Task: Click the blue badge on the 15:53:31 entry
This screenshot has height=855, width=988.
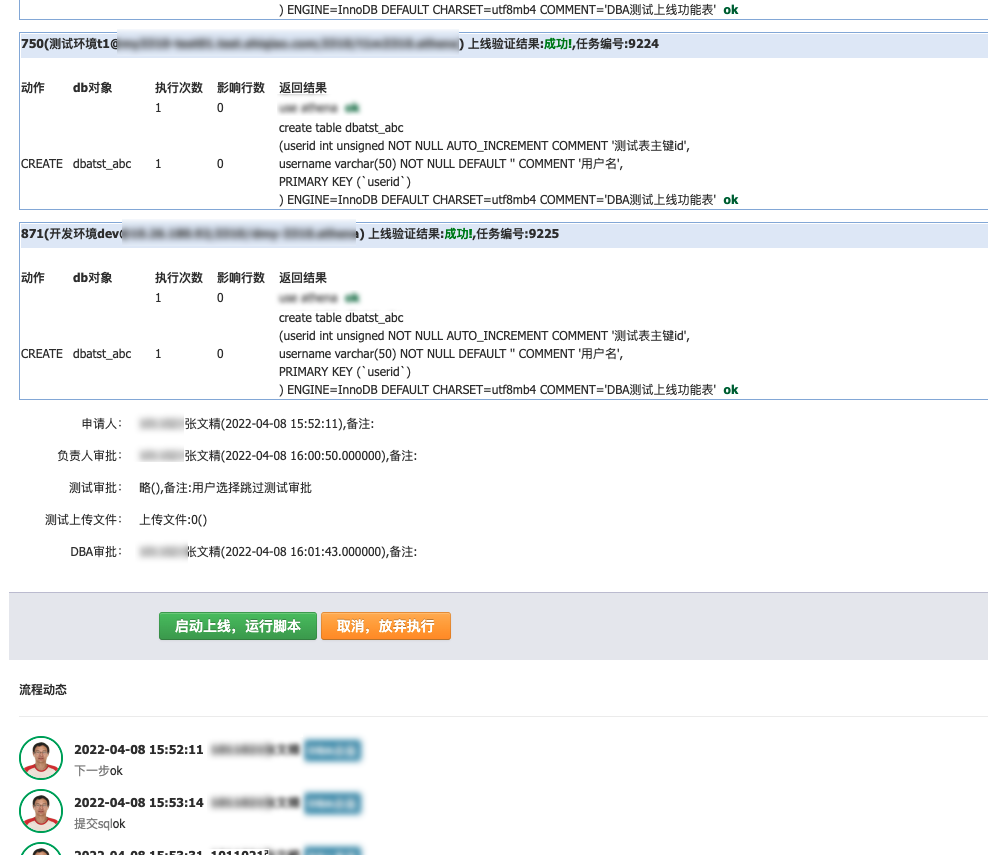Action: pos(332,851)
